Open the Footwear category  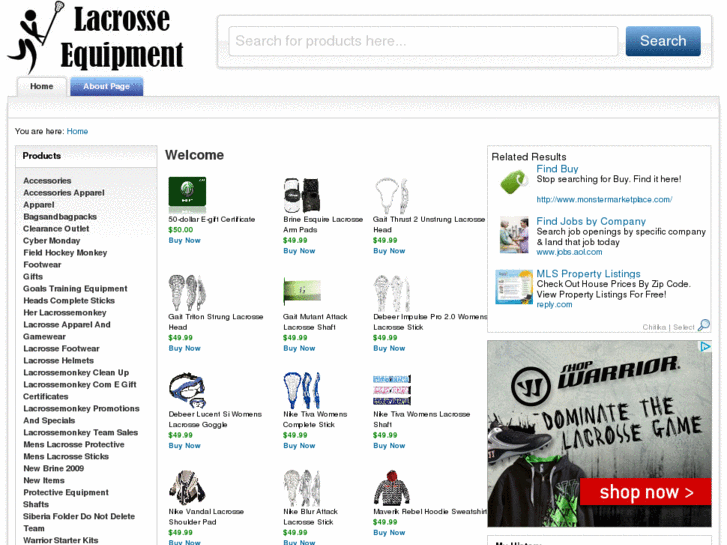pyautogui.click(x=42, y=265)
